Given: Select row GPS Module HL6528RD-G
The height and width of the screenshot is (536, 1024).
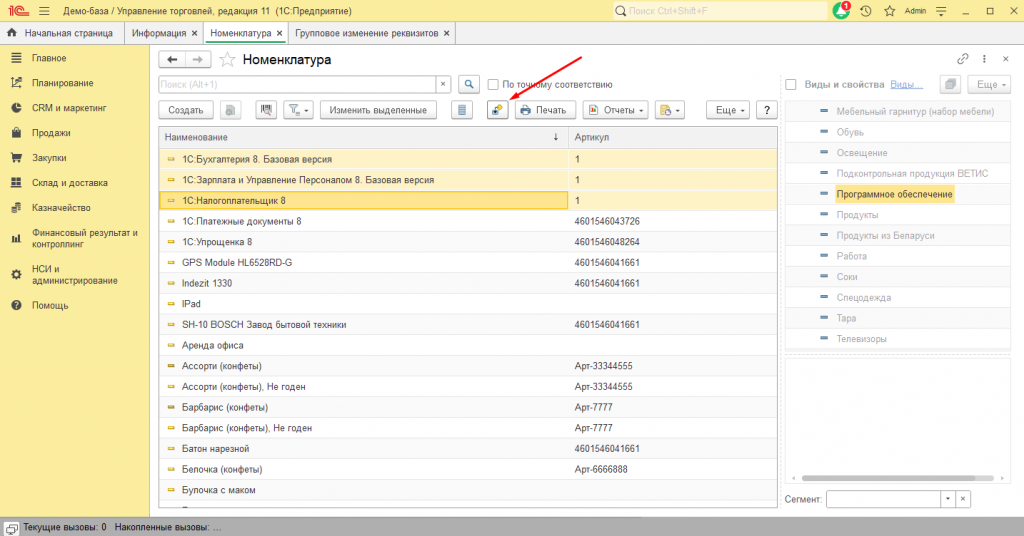Looking at the screenshot, I should 468,262.
